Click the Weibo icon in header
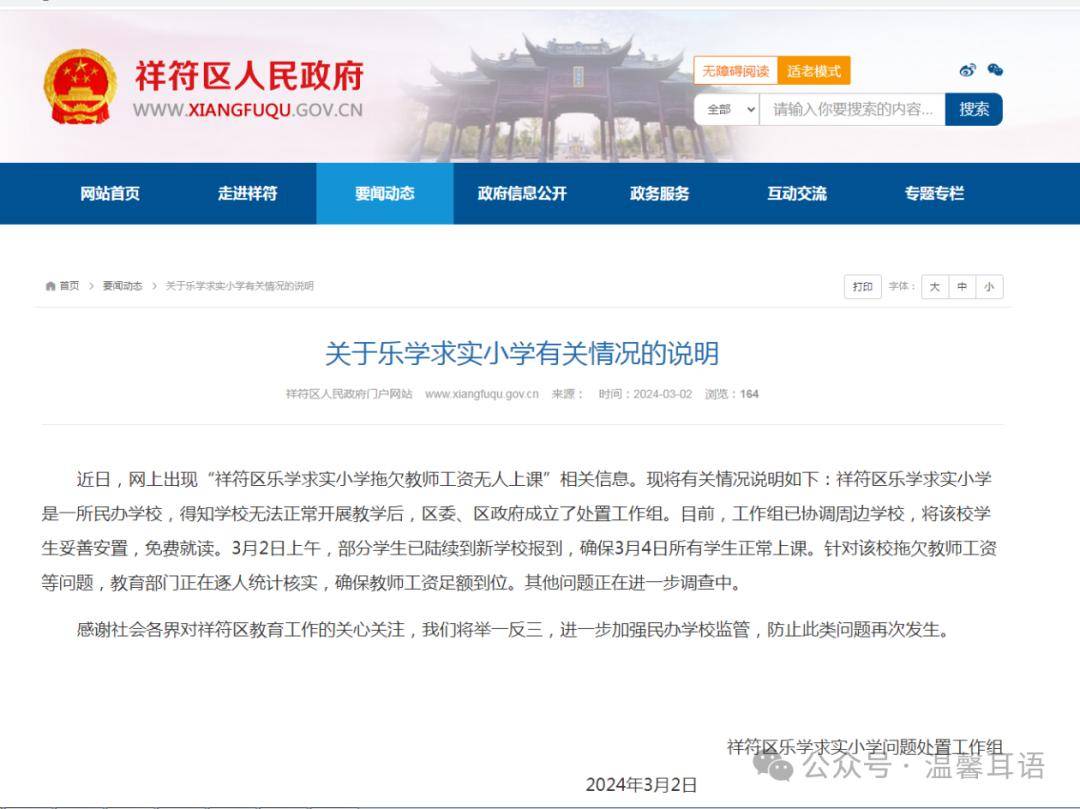 [x=967, y=70]
